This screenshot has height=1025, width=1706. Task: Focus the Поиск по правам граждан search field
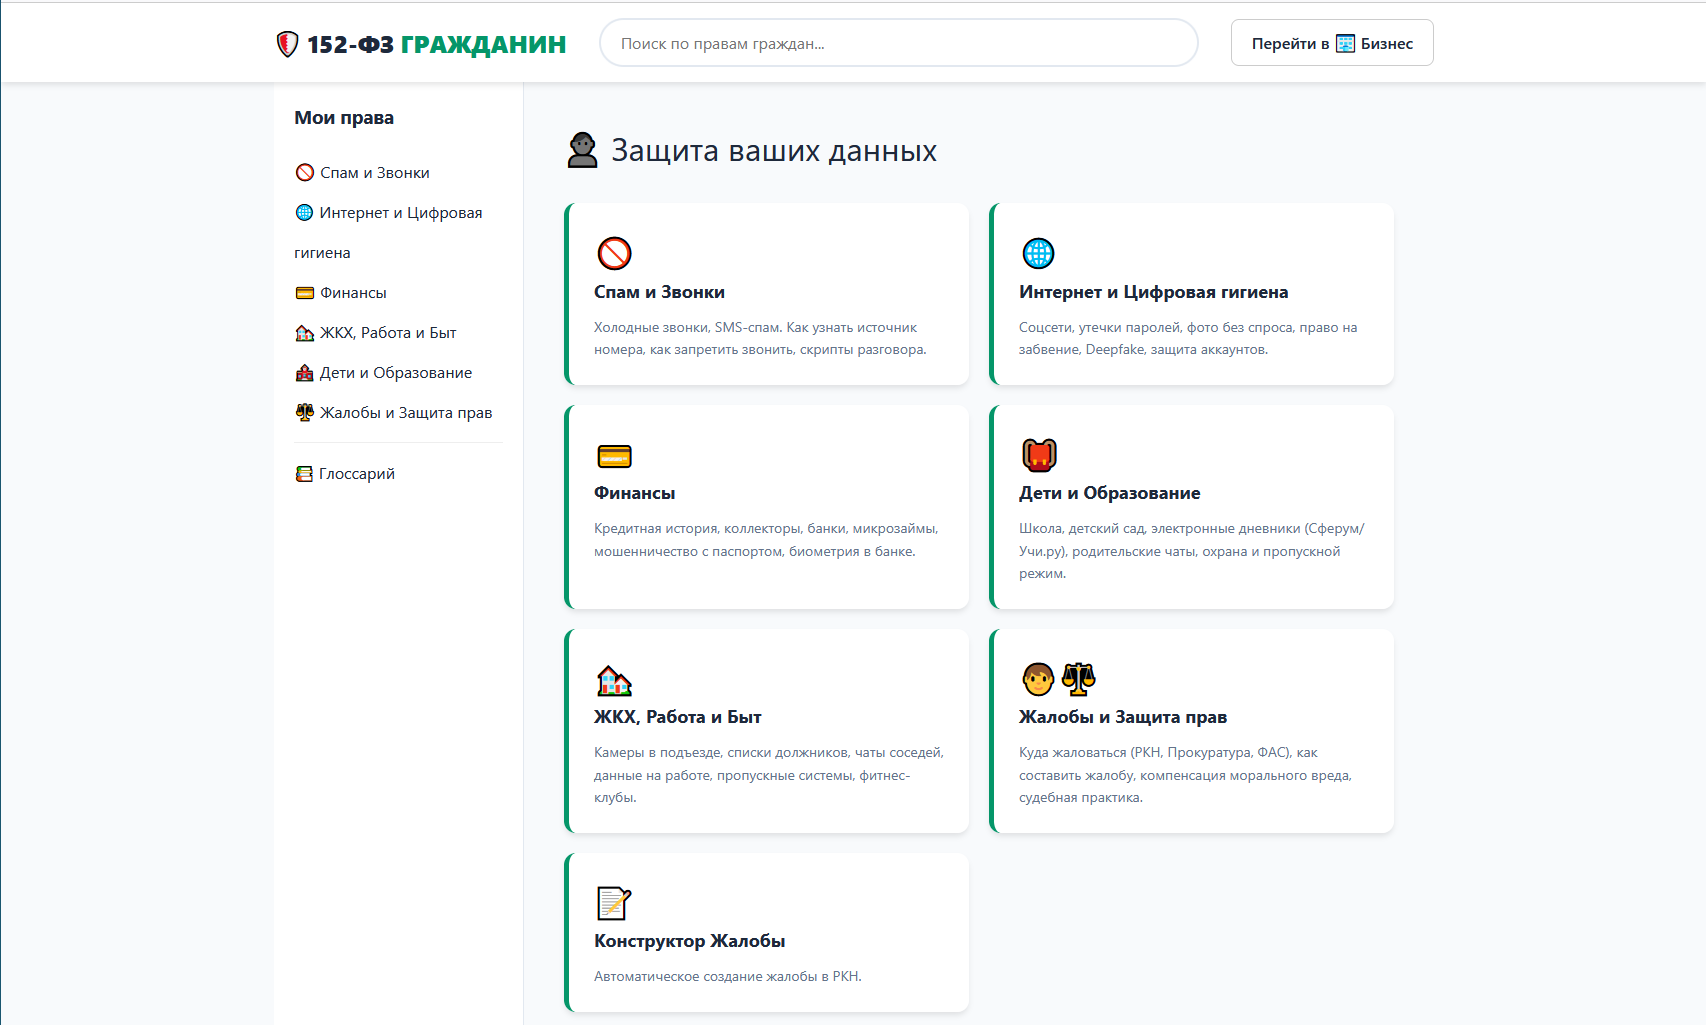pyautogui.click(x=898, y=43)
